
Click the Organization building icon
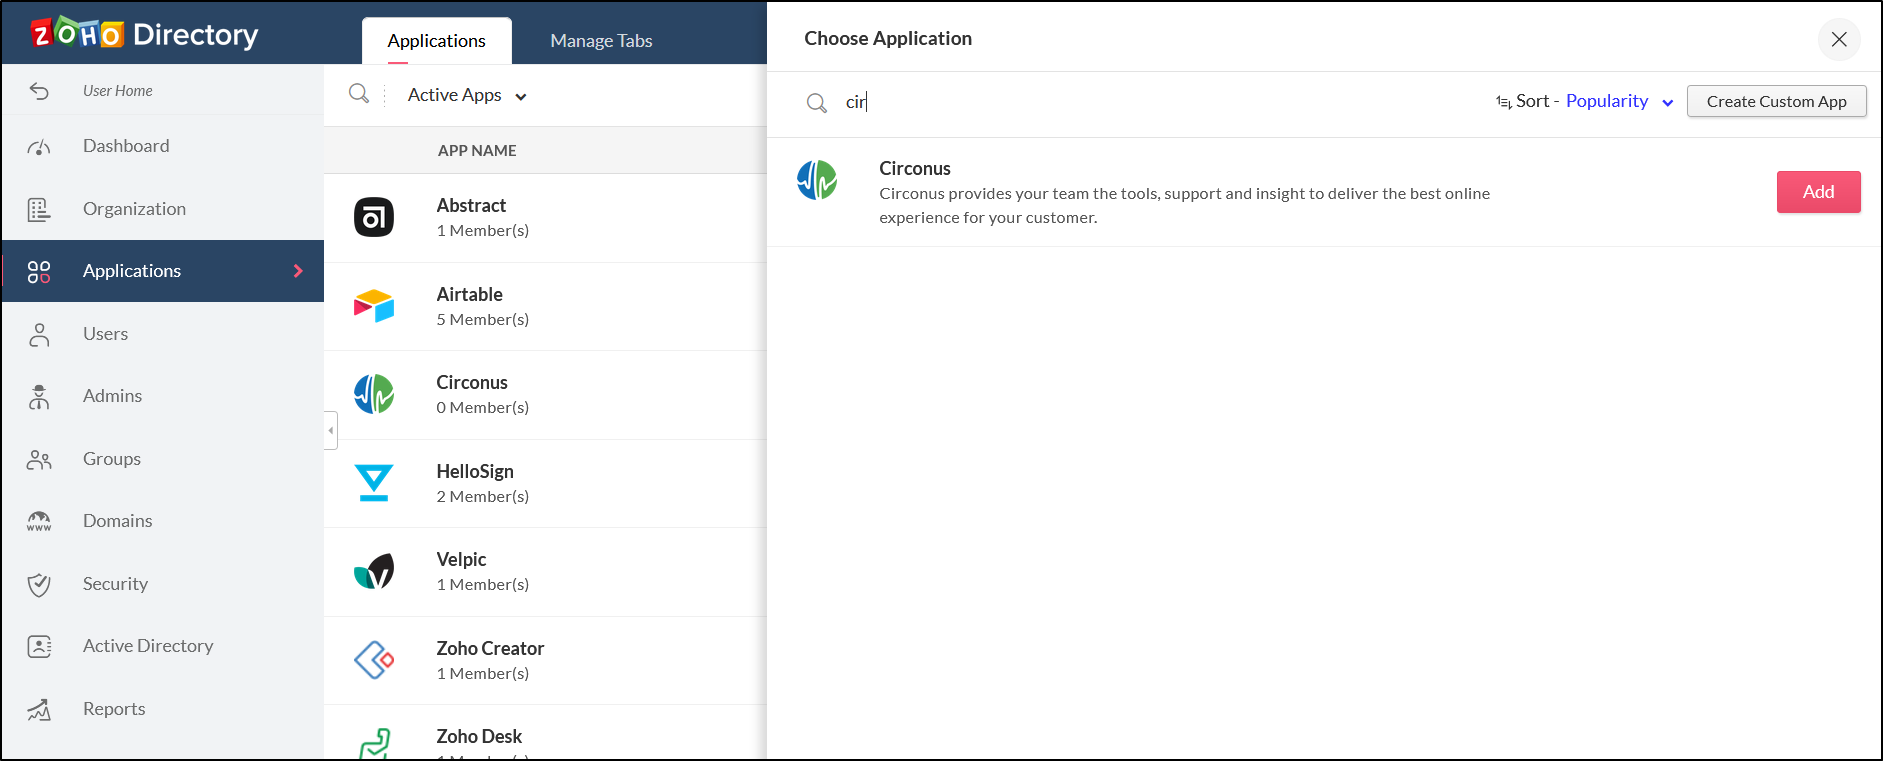coord(39,209)
